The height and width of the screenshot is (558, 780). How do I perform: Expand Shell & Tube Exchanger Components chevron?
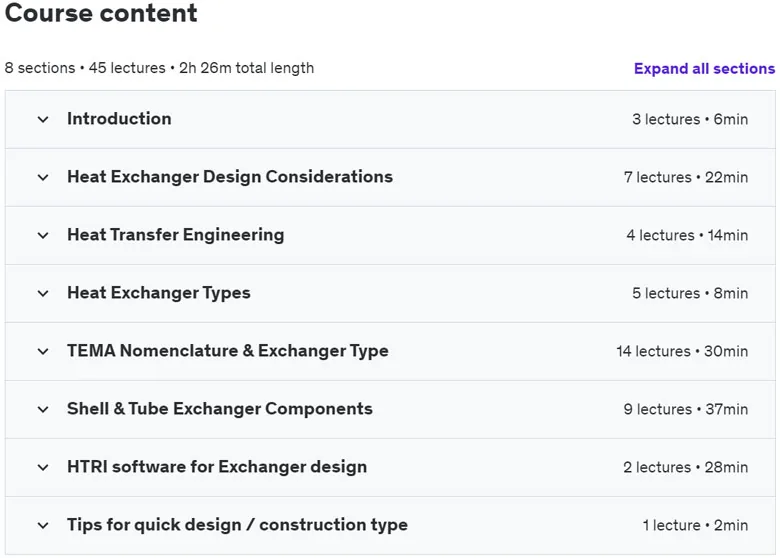tap(43, 409)
